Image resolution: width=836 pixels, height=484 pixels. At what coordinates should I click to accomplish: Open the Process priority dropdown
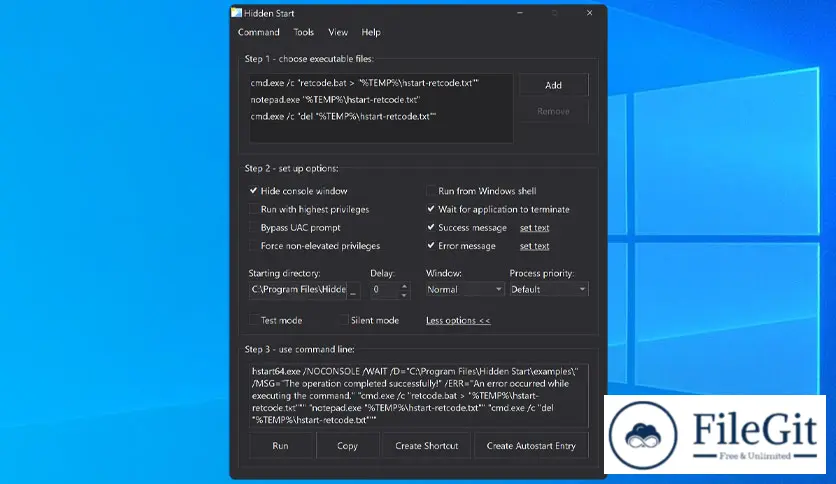pyautogui.click(x=549, y=289)
